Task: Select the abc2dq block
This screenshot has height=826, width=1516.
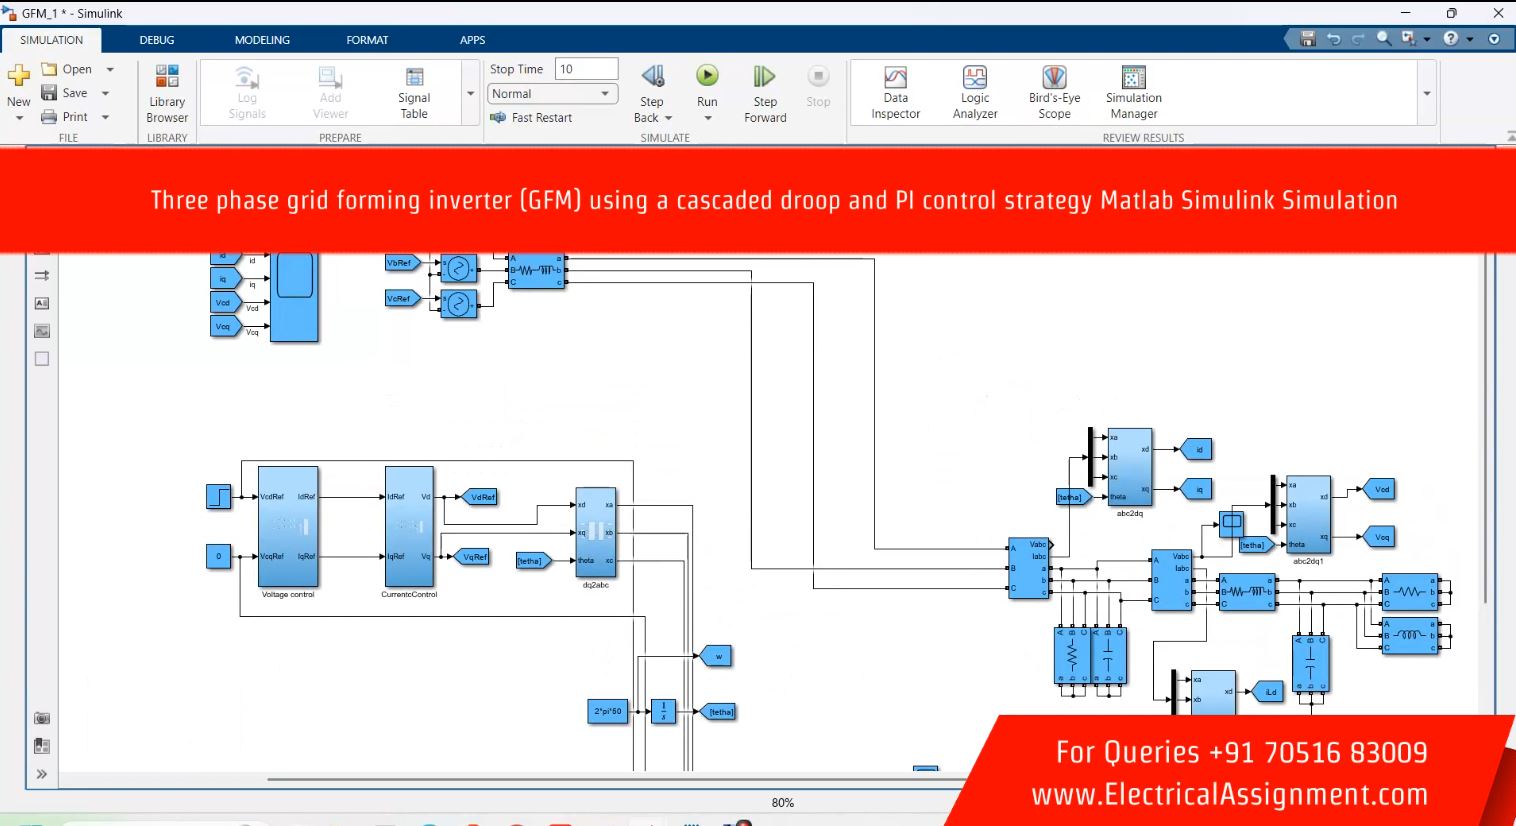Action: click(x=1130, y=467)
